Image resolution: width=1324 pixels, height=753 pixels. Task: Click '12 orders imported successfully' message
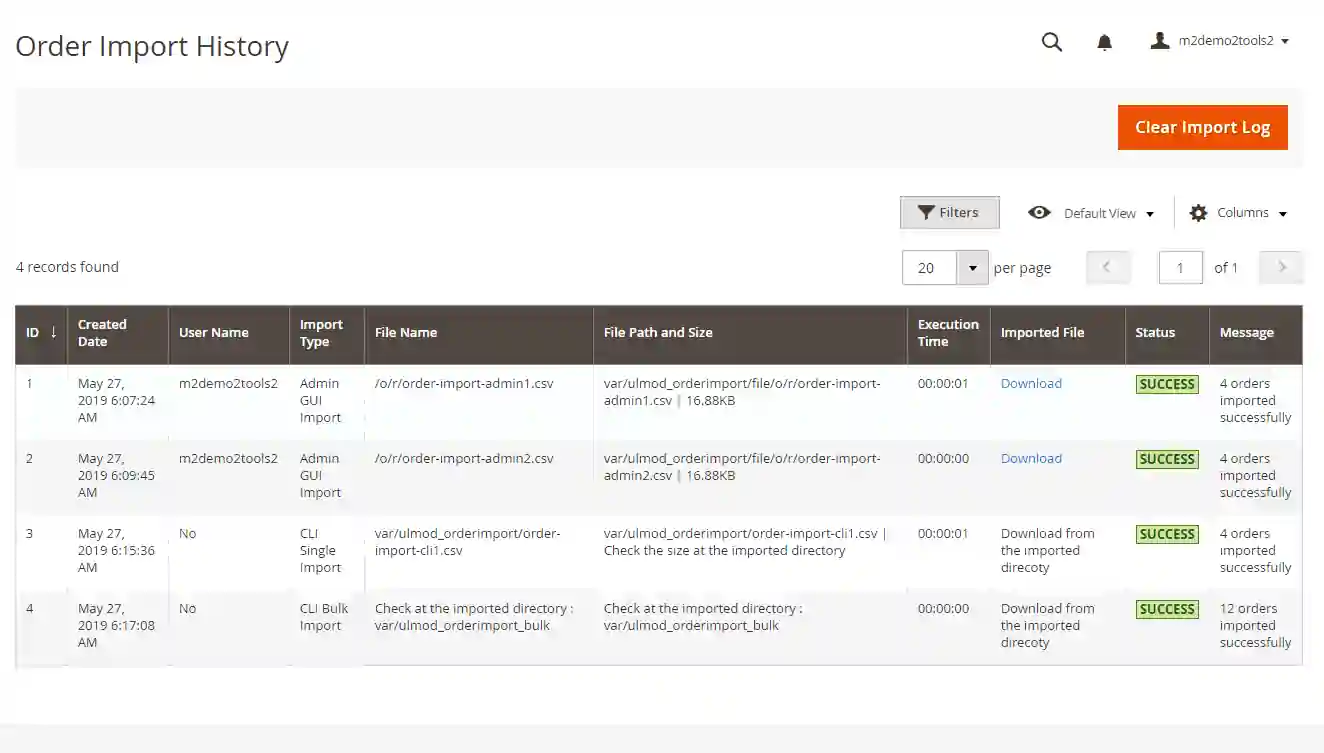1255,625
